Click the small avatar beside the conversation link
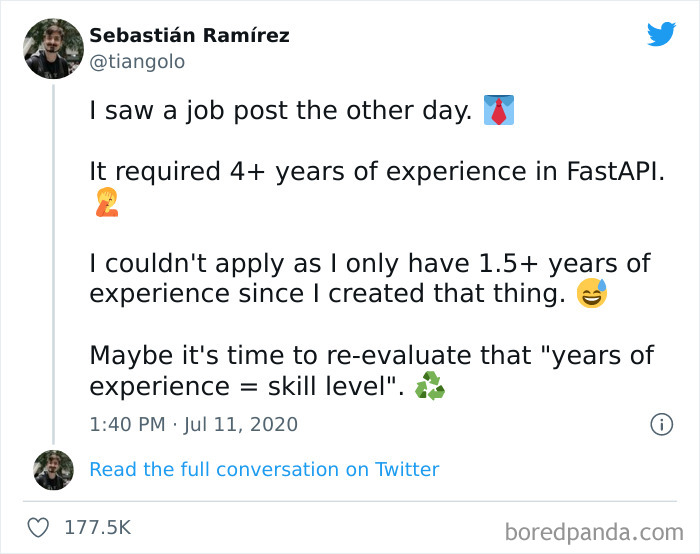700x554 pixels. (54, 469)
